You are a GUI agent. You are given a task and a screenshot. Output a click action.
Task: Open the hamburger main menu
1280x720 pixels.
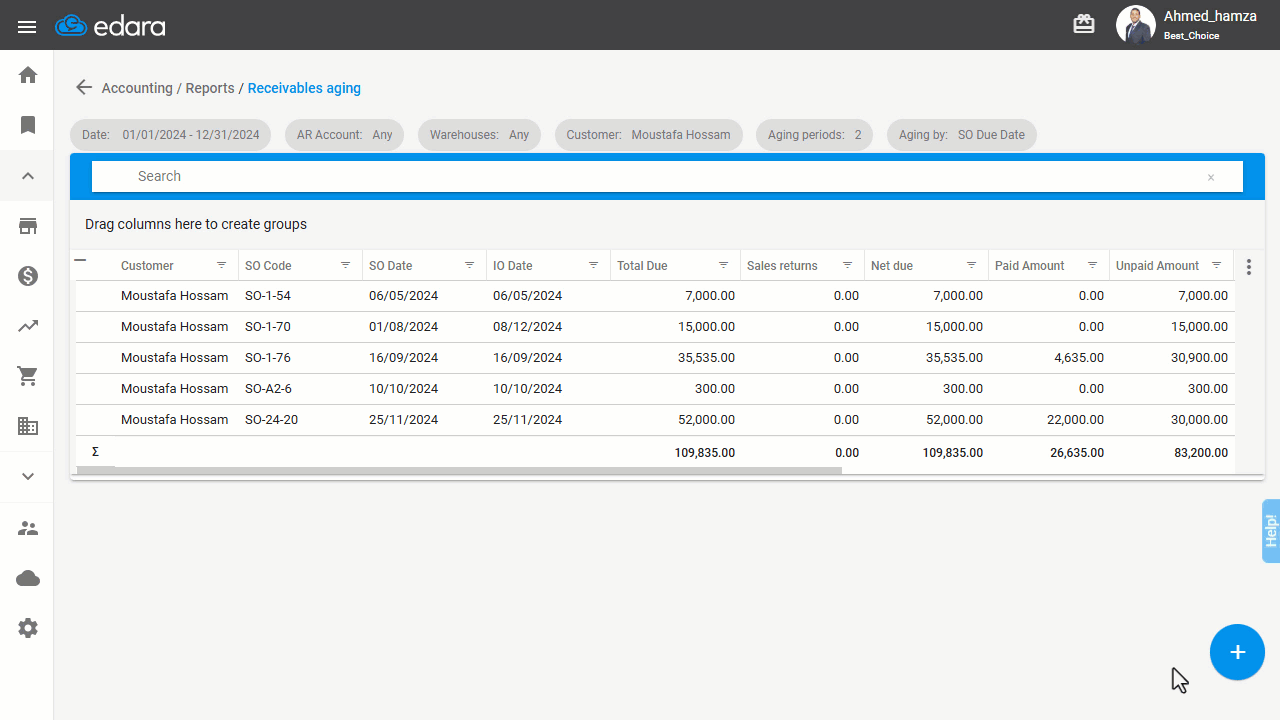27,26
